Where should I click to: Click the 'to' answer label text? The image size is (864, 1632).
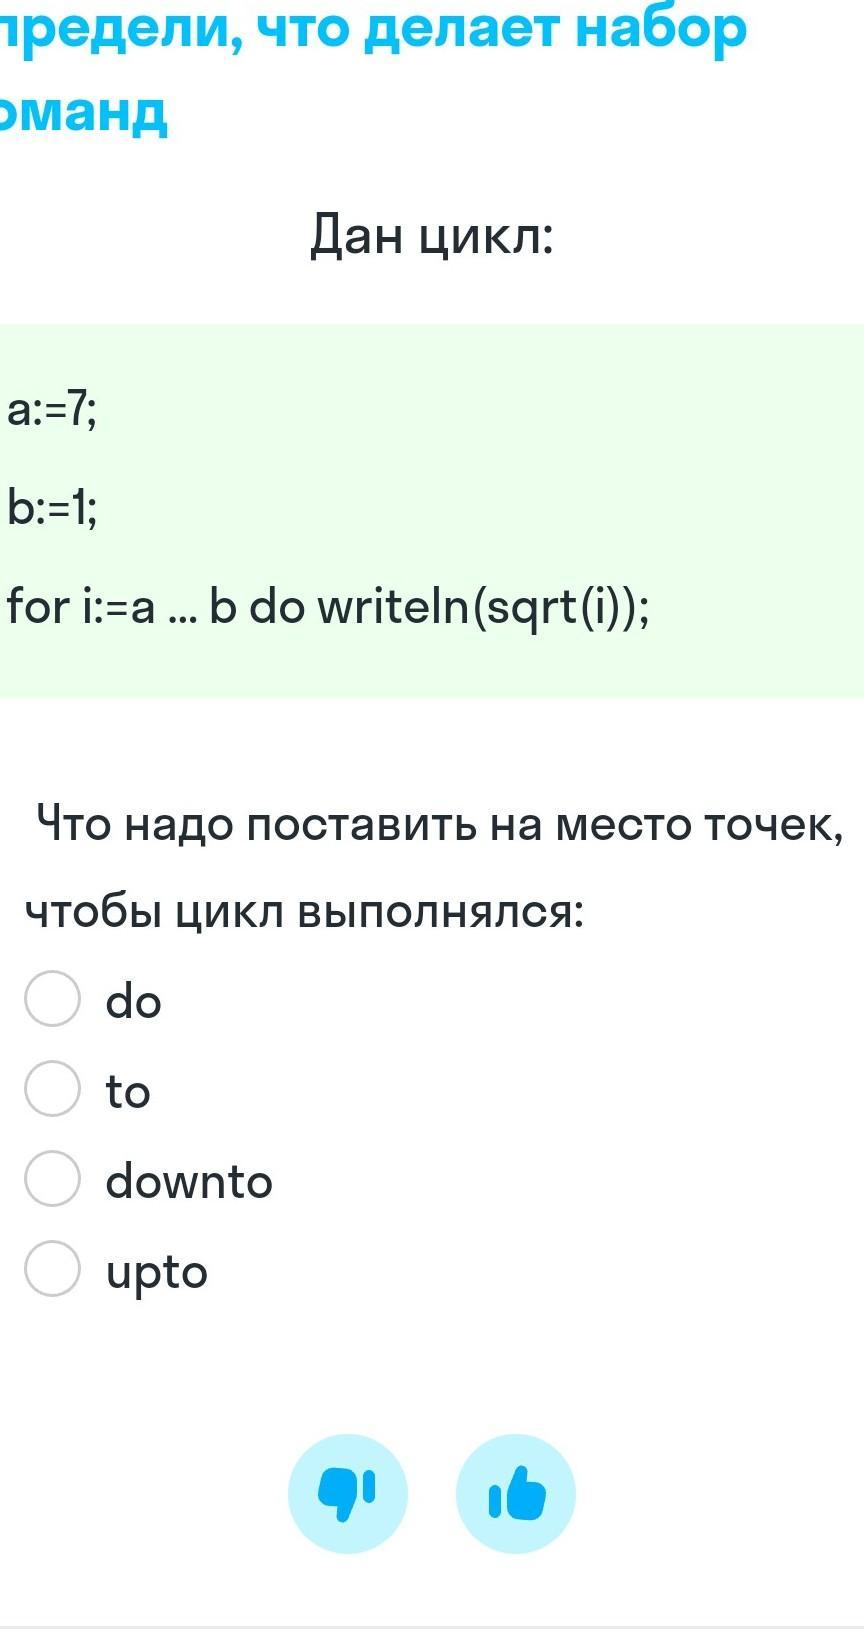(x=128, y=1091)
